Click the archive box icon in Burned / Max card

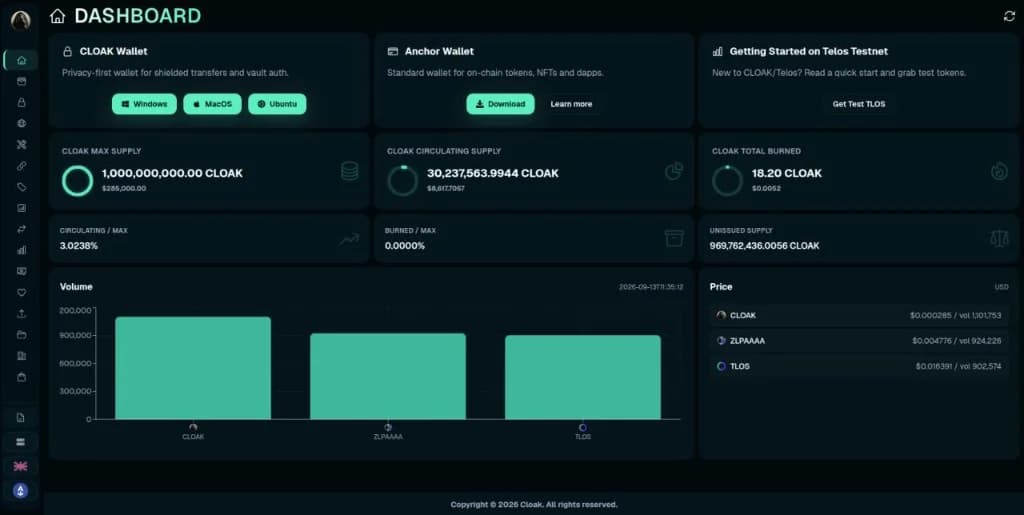point(674,238)
